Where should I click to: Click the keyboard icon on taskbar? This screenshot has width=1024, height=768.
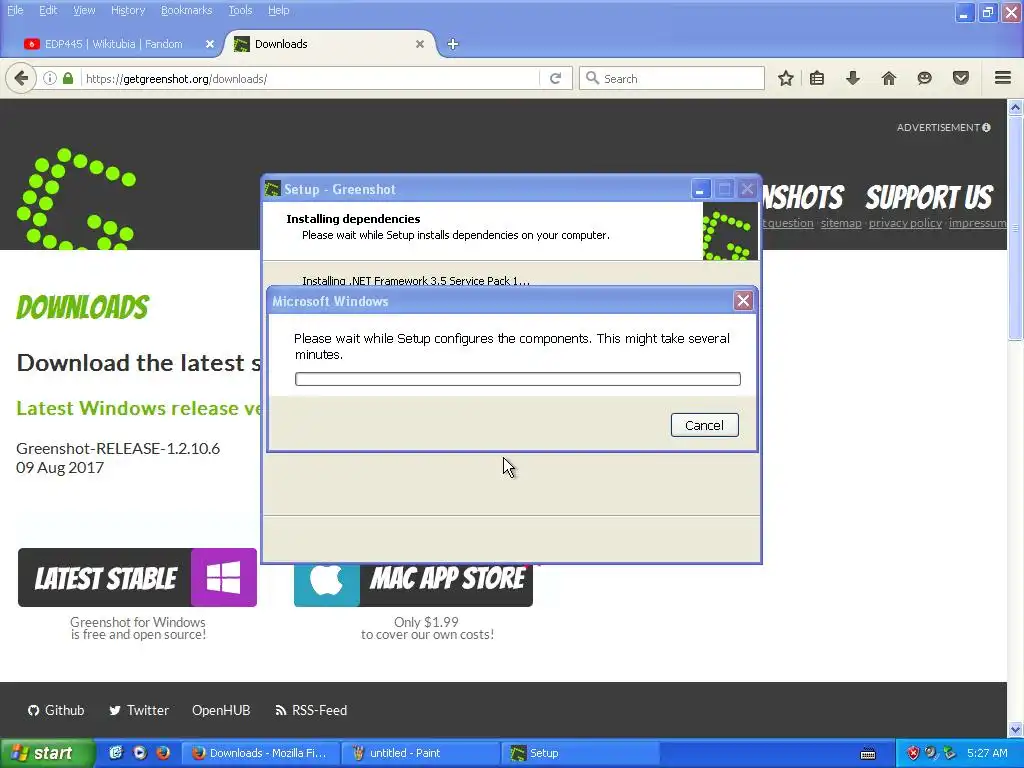(x=868, y=754)
